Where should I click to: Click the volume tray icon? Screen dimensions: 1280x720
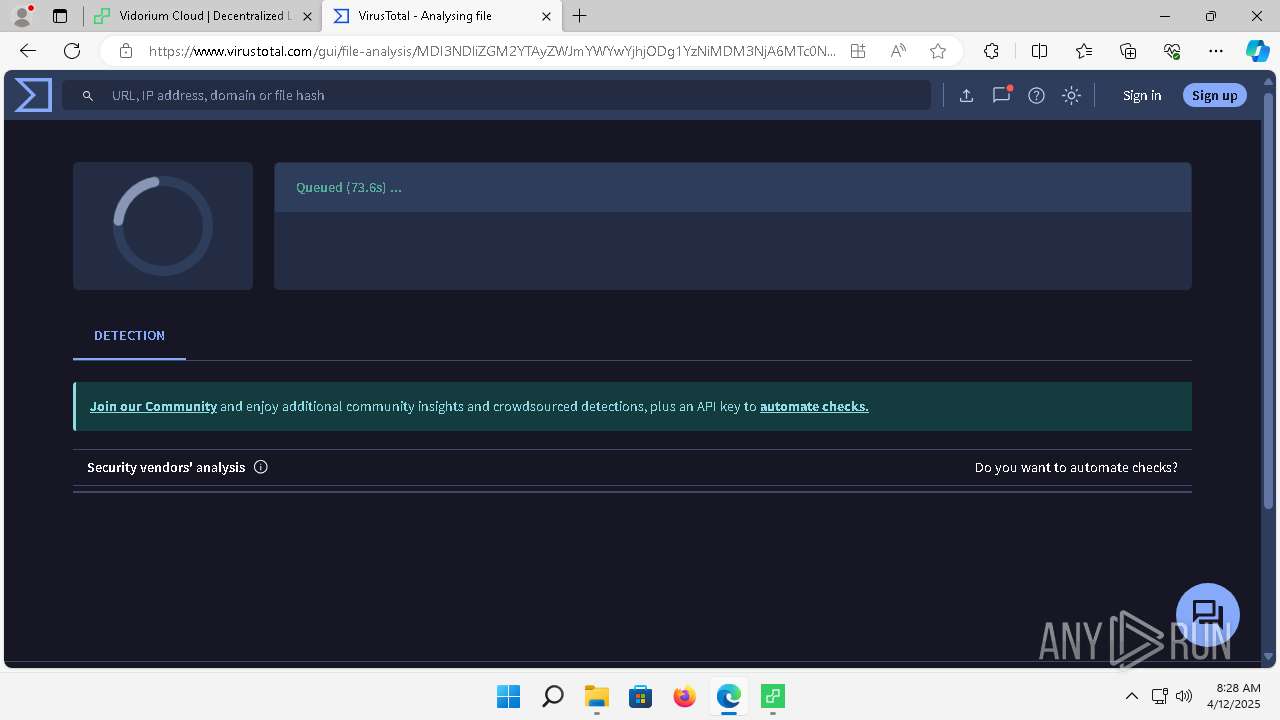click(1184, 696)
